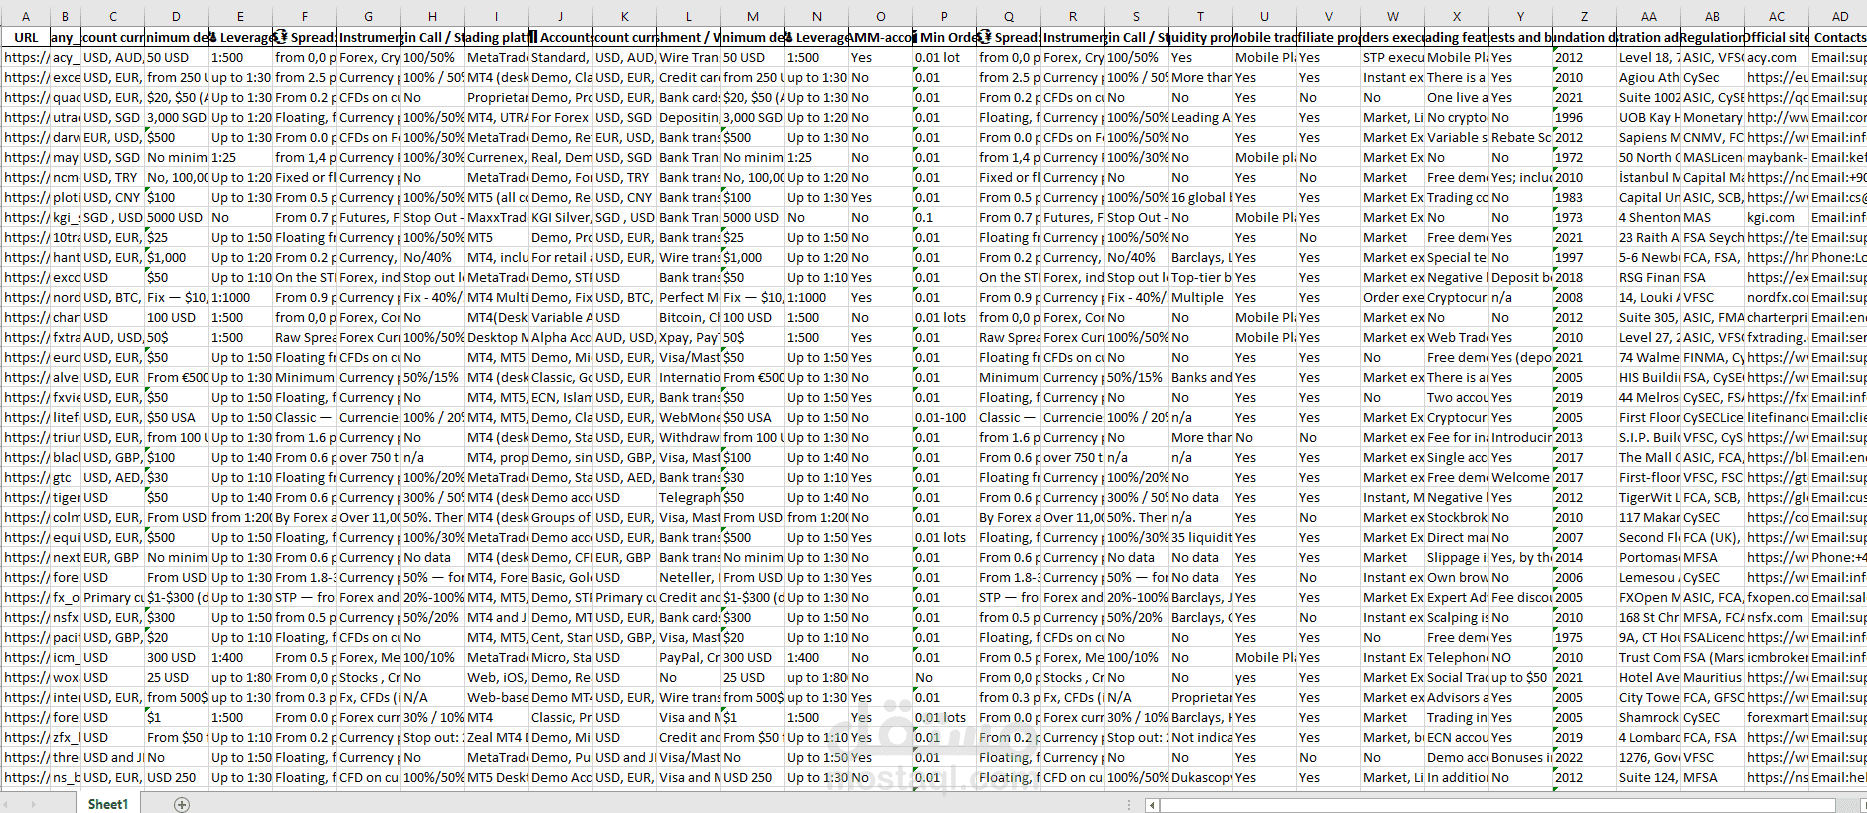Select column O header
1867x813 pixels.
[880, 16]
